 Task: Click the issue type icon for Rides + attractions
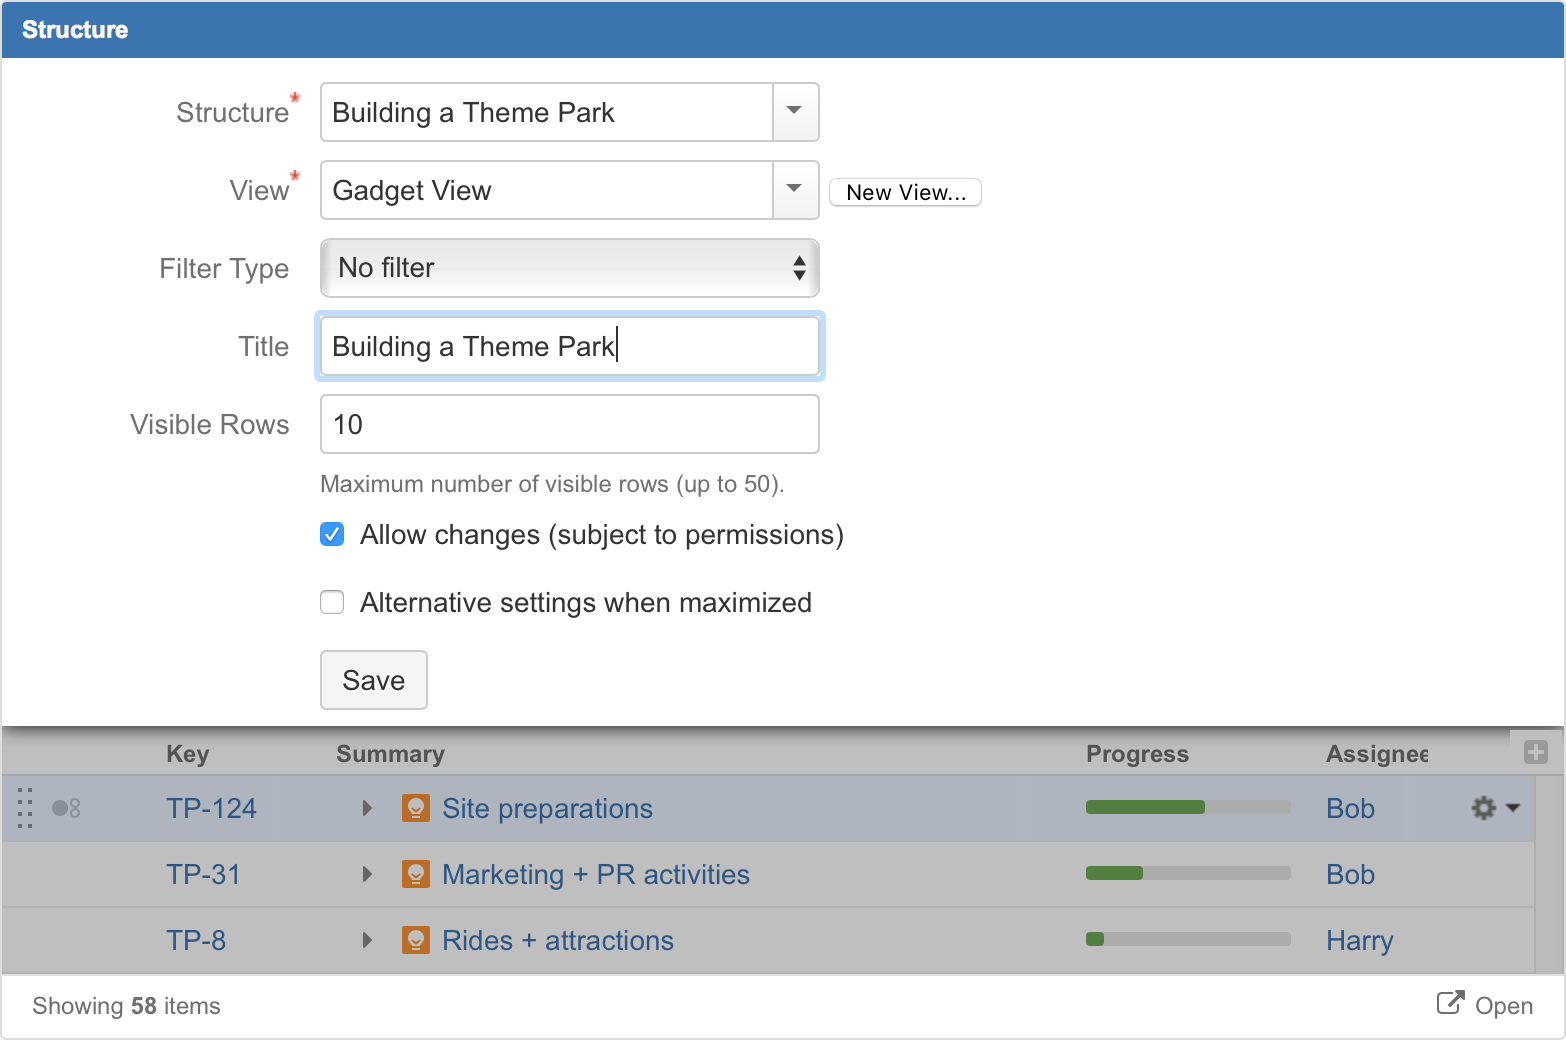click(x=415, y=940)
